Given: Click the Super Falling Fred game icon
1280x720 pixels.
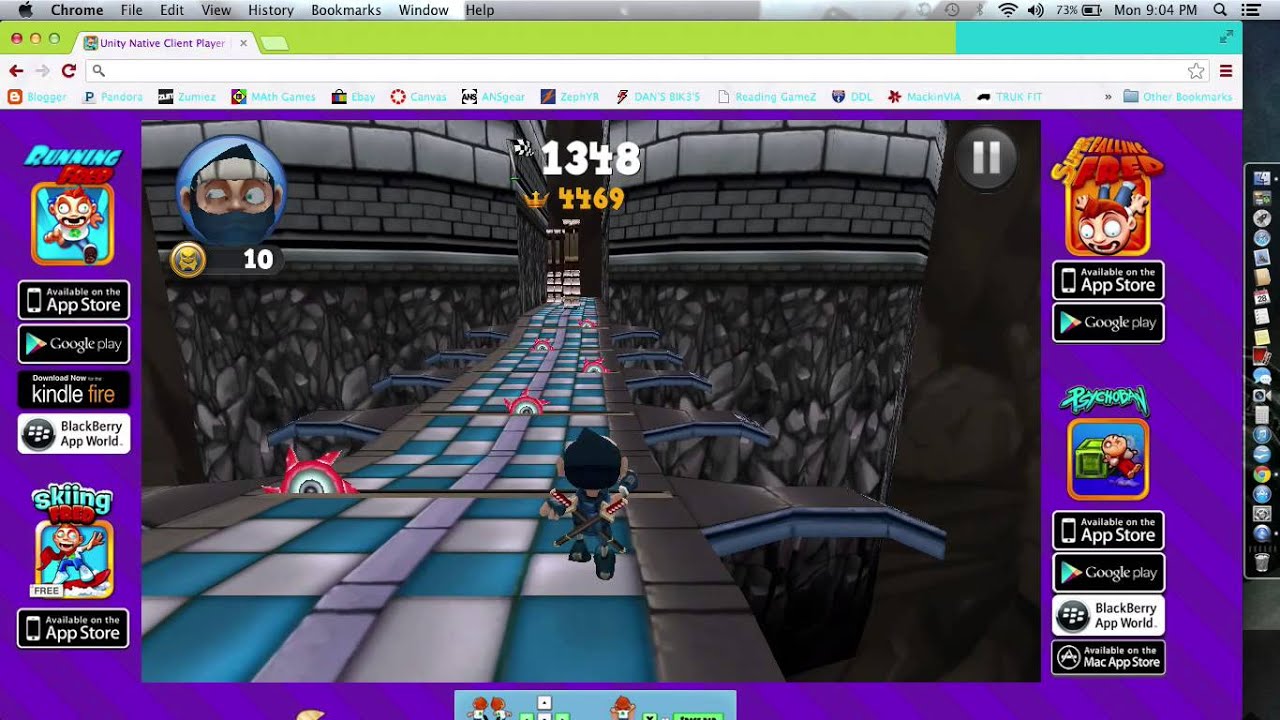Looking at the screenshot, I should 1107,213.
